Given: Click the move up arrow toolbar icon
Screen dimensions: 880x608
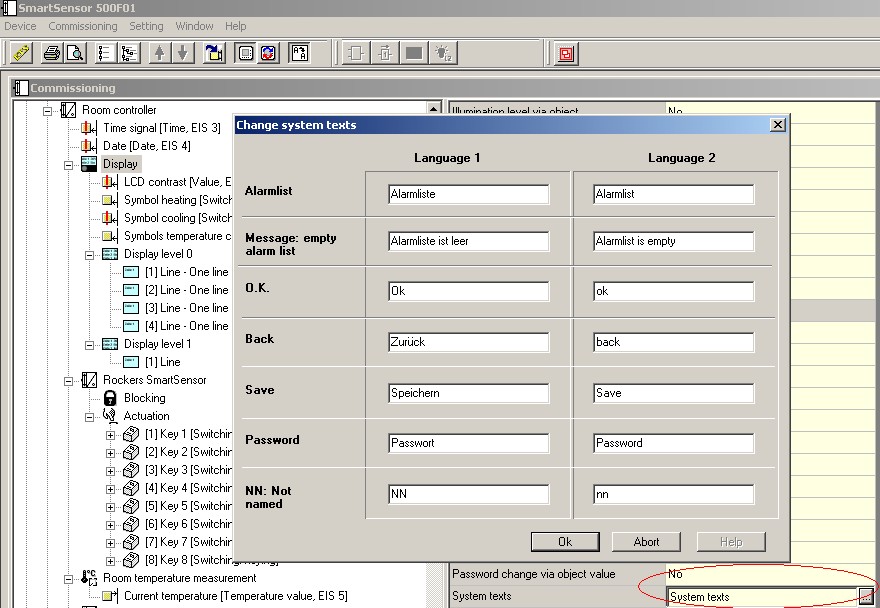Looking at the screenshot, I should pos(159,53).
